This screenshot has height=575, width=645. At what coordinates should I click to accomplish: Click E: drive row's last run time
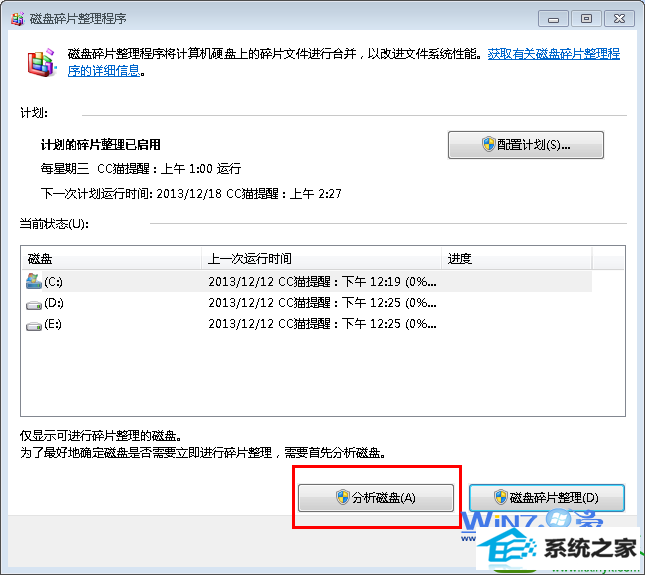click(322, 324)
